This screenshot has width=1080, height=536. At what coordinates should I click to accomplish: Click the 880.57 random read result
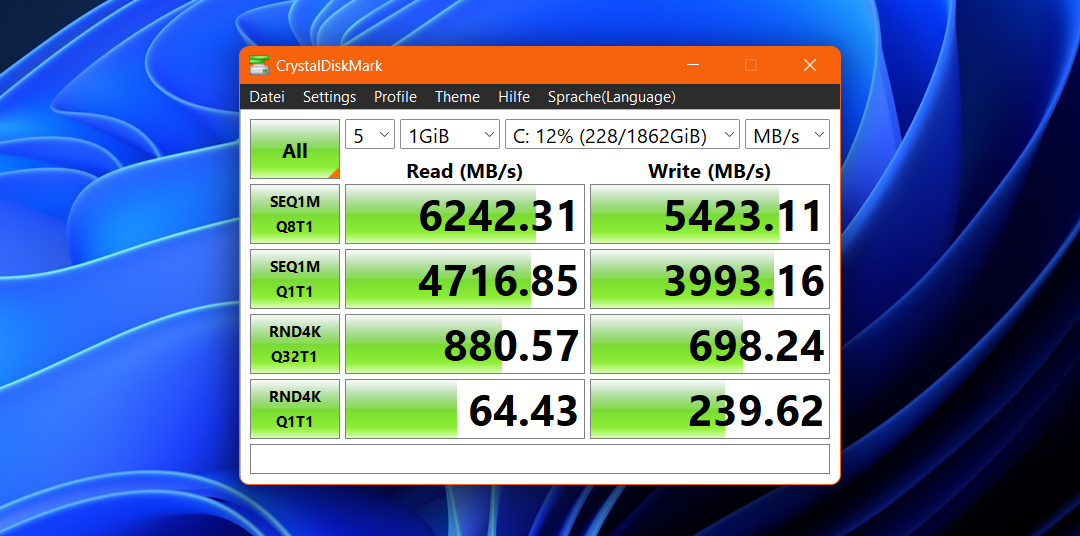pos(465,344)
